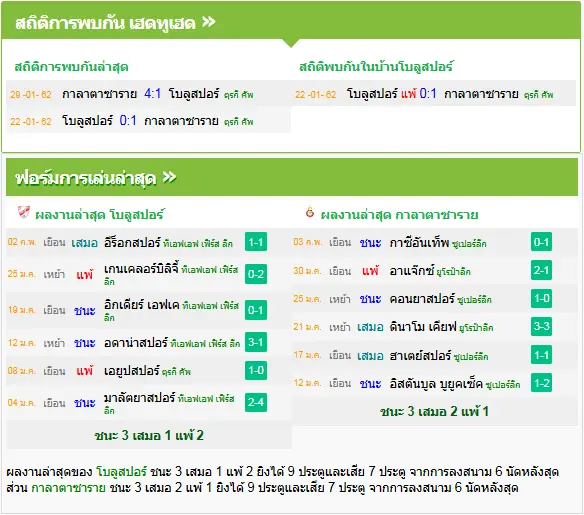
Task: Click the ผลงานล่าสุด โบลูสปอร์ heading
Action: tap(99, 214)
